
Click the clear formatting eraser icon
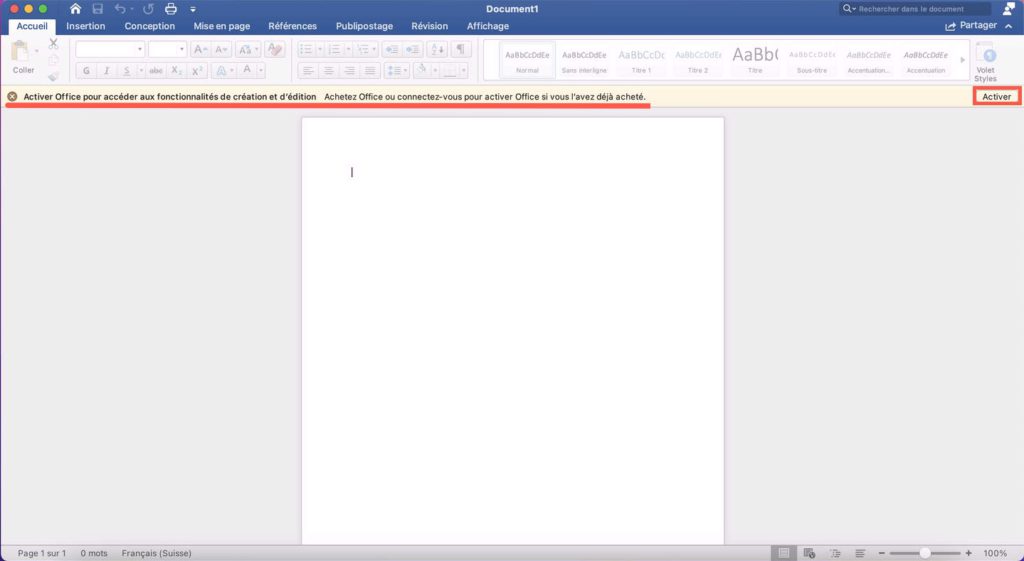275,49
